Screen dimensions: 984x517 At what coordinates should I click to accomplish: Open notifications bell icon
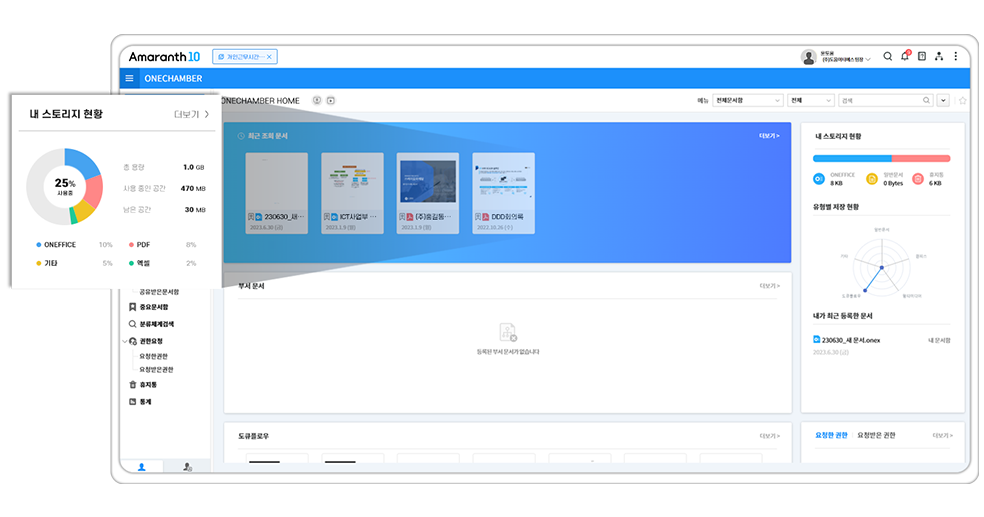[x=904, y=57]
